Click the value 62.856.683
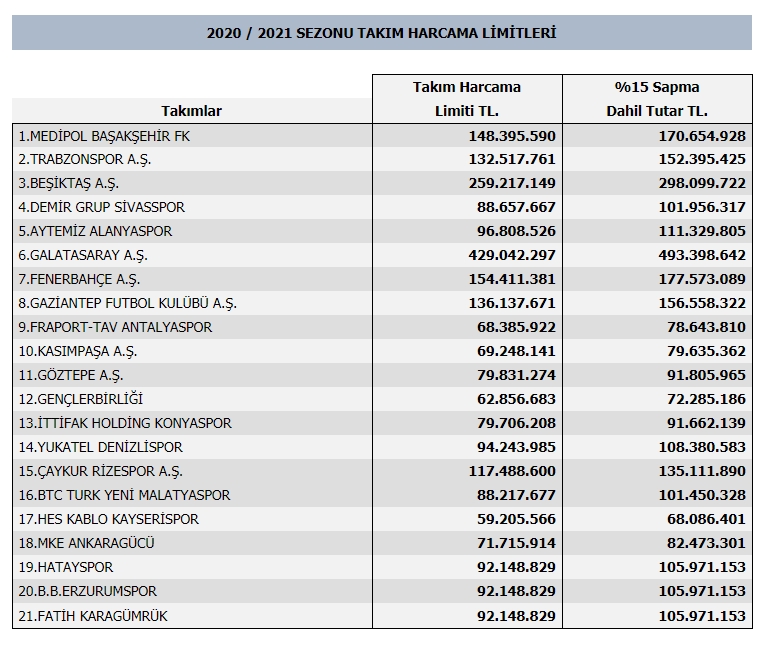 [x=516, y=399]
